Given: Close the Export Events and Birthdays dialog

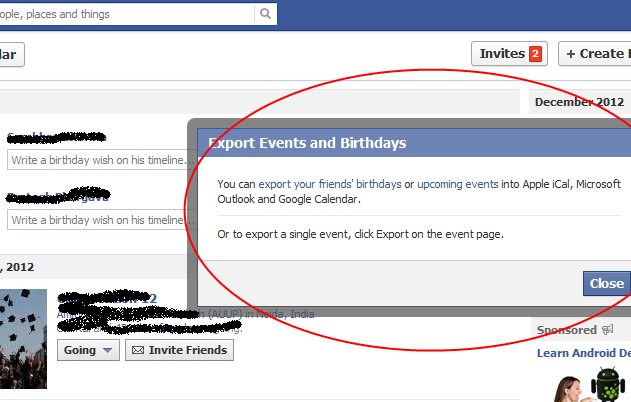Looking at the screenshot, I should [x=605, y=283].
